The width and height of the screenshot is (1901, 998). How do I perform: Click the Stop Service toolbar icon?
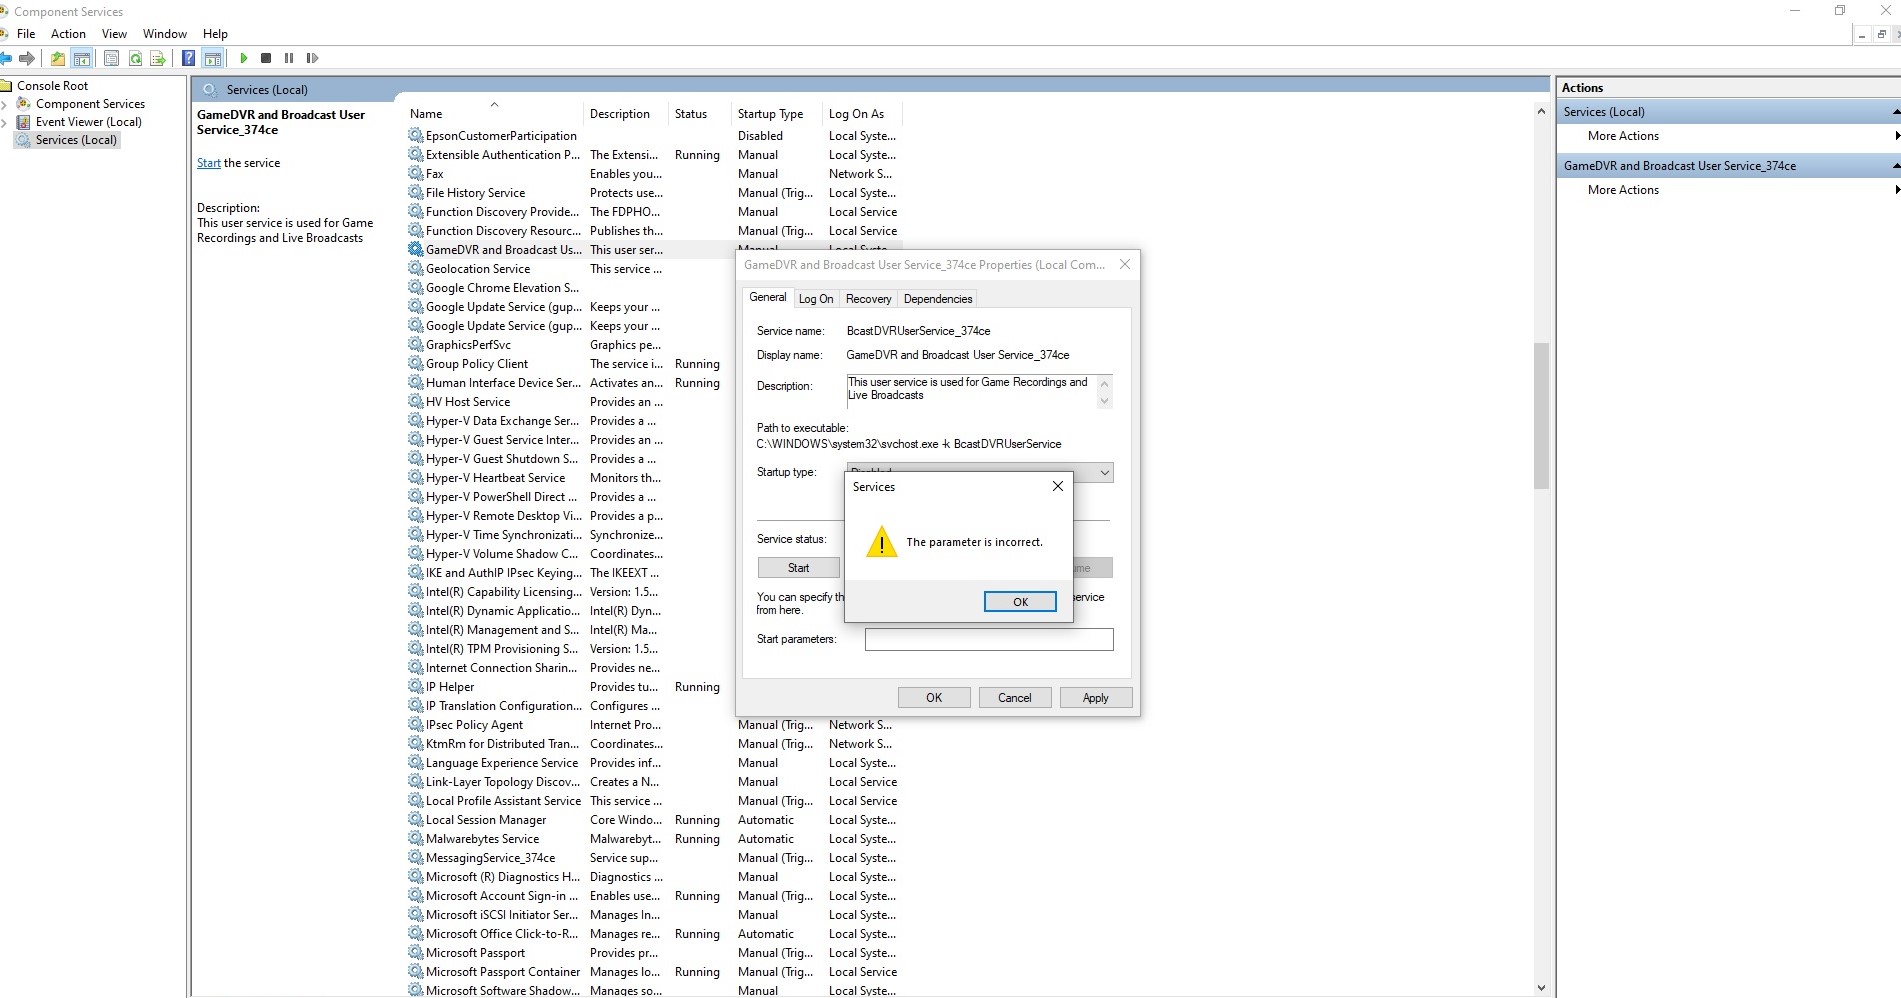pyautogui.click(x=266, y=58)
